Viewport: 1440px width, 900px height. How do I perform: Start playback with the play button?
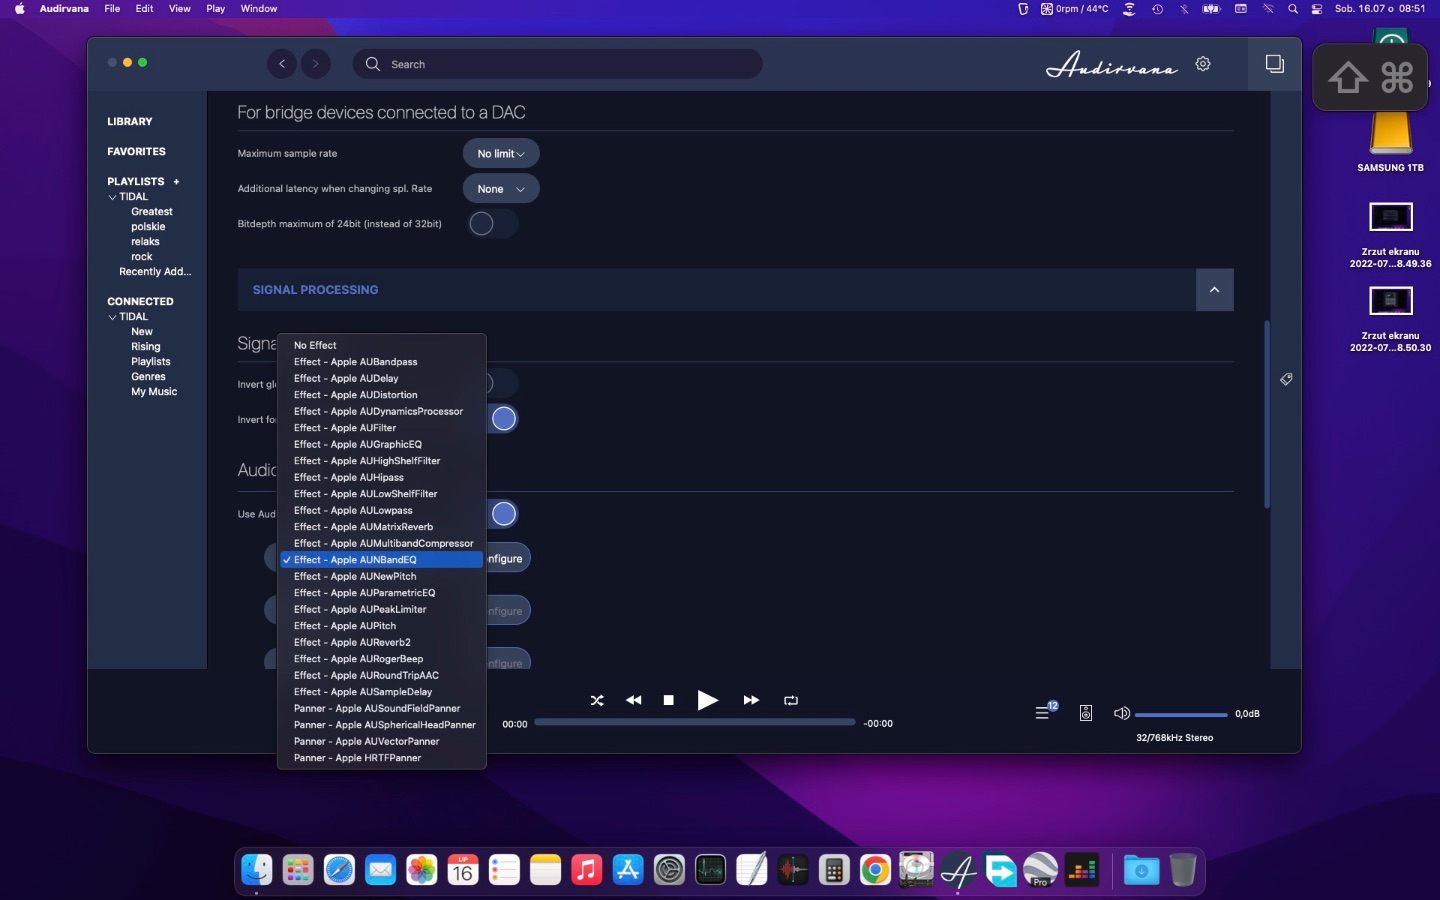[x=707, y=700]
